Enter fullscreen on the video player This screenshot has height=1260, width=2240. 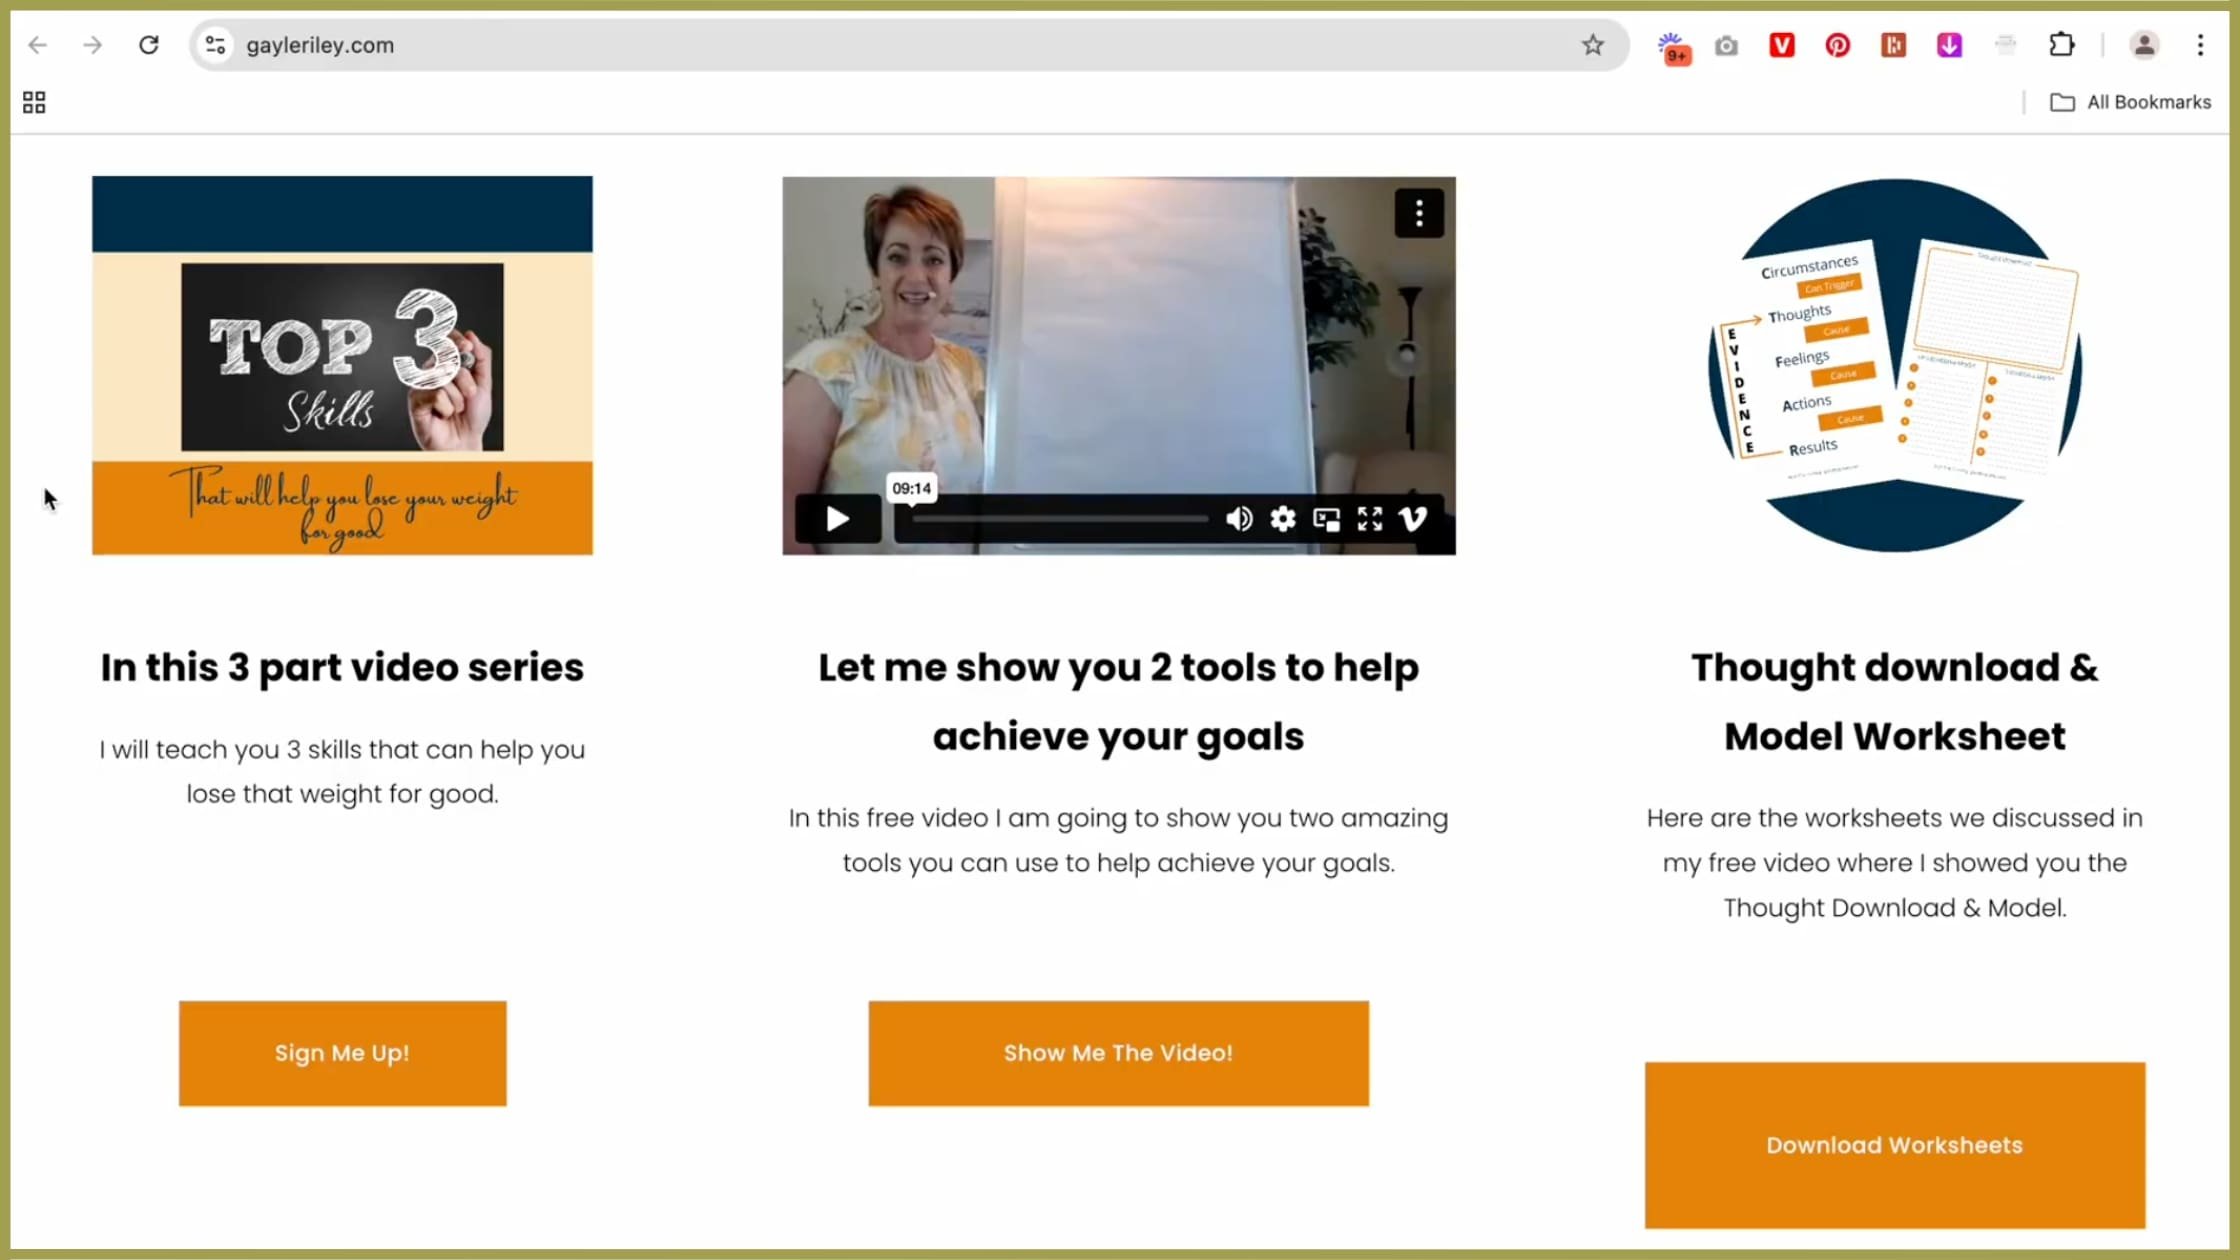point(1369,518)
